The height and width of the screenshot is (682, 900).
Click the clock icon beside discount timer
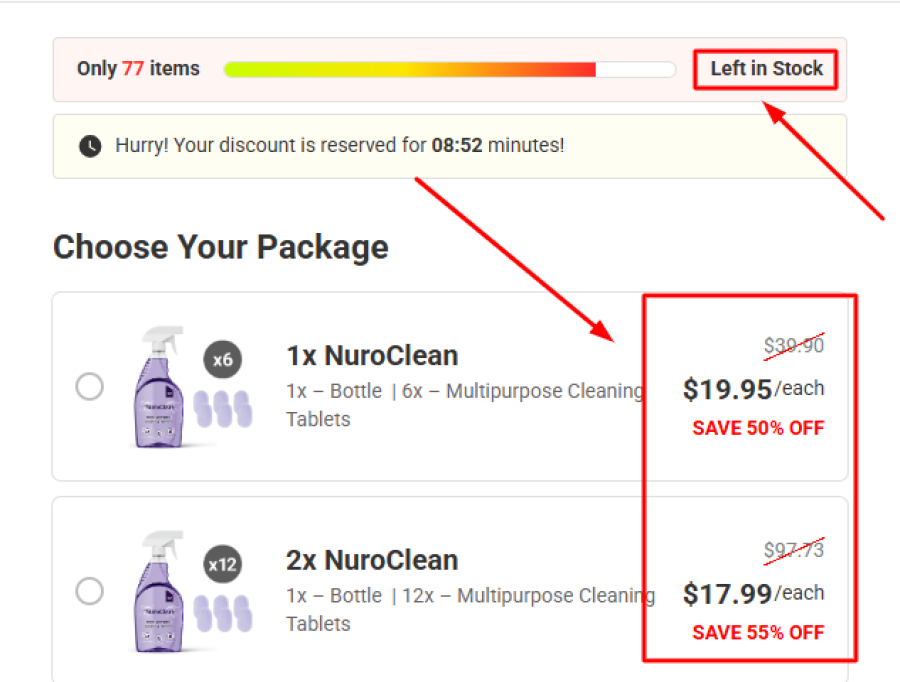click(x=90, y=146)
